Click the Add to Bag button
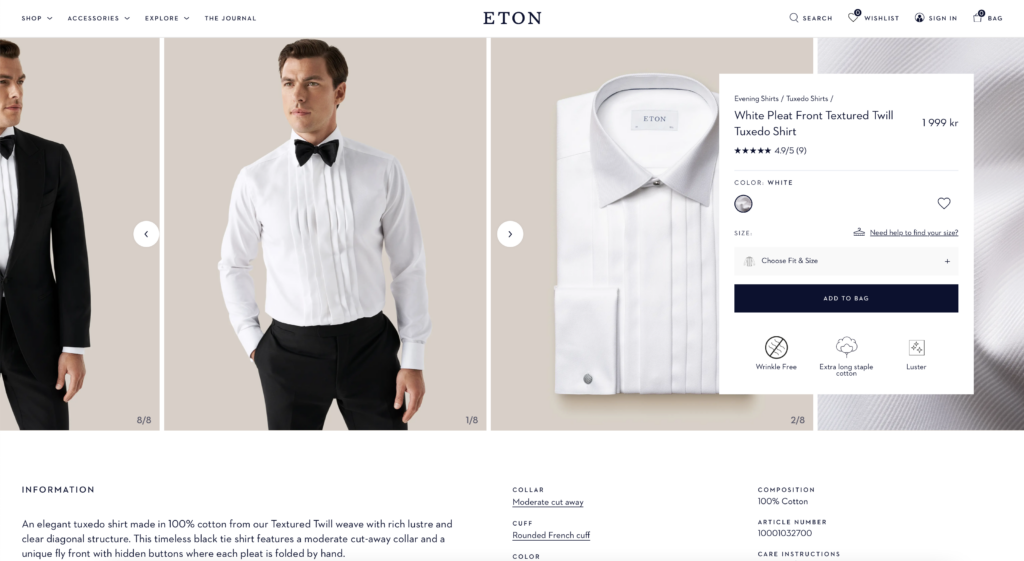The height and width of the screenshot is (561, 1024). [846, 298]
